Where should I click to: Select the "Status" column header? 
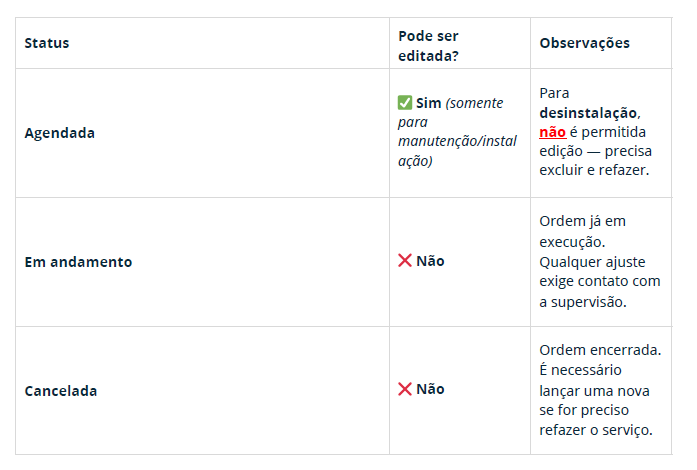click(47, 44)
